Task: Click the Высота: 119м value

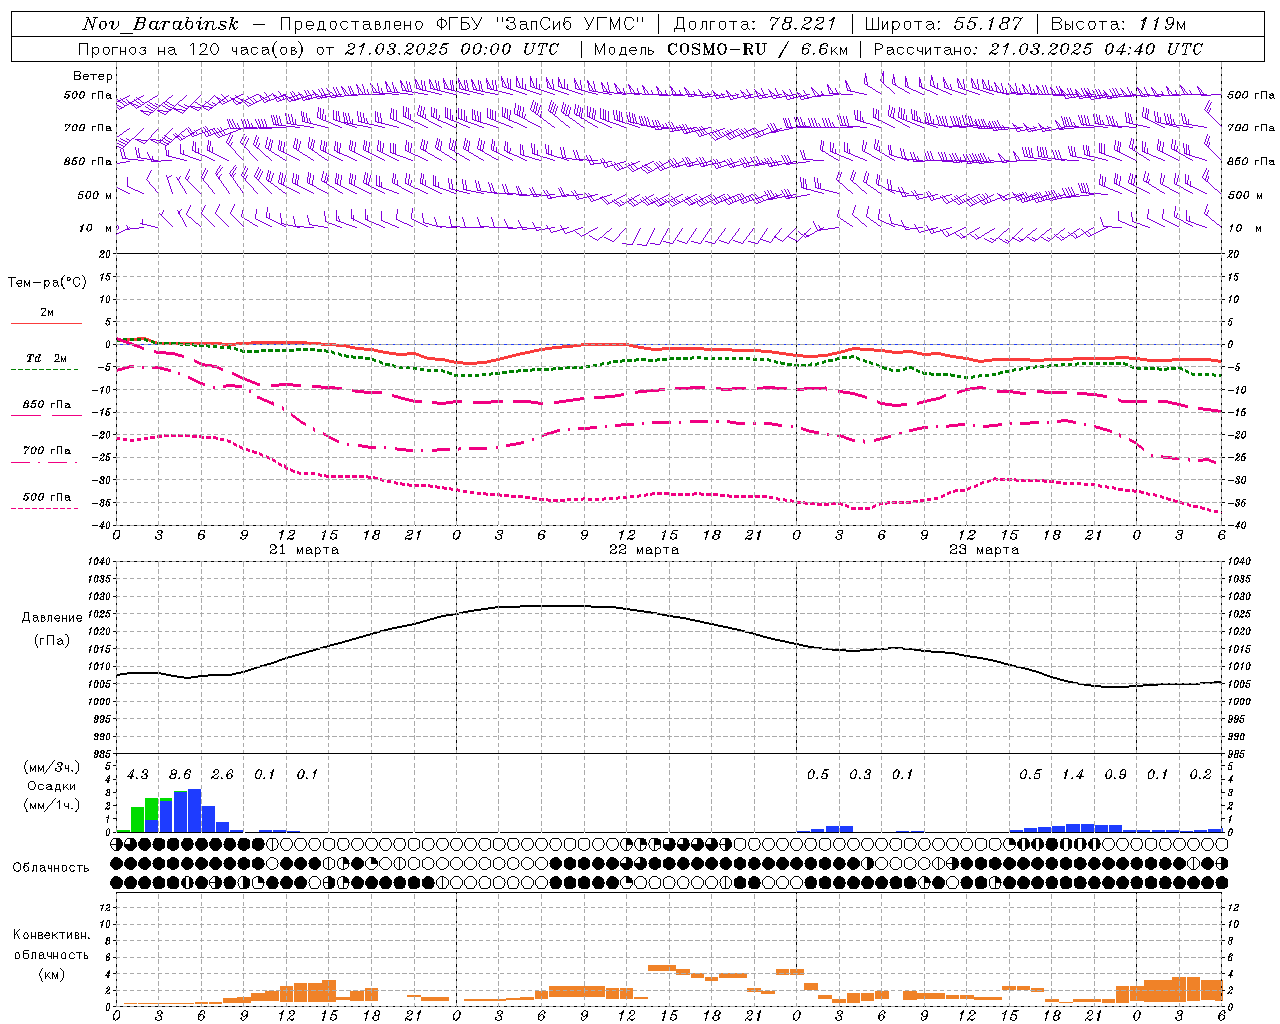Action: [1119, 24]
